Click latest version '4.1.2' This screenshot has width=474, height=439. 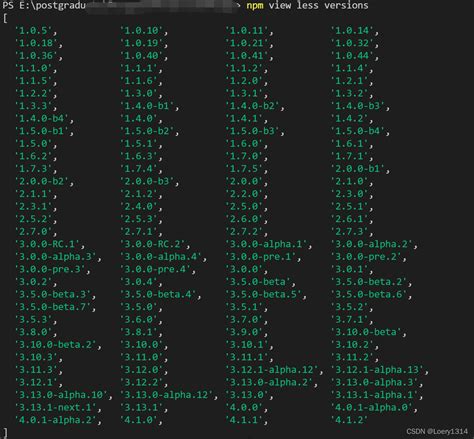(x=349, y=420)
